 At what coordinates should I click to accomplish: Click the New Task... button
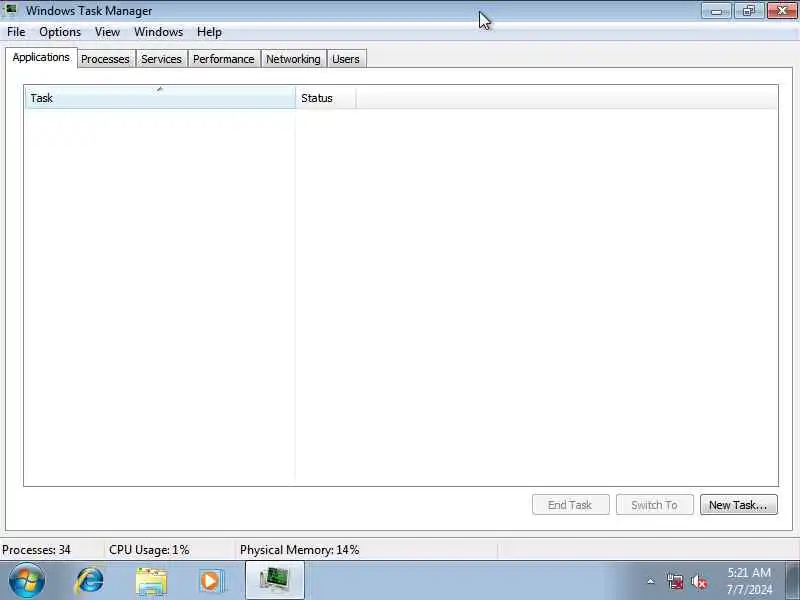738,505
